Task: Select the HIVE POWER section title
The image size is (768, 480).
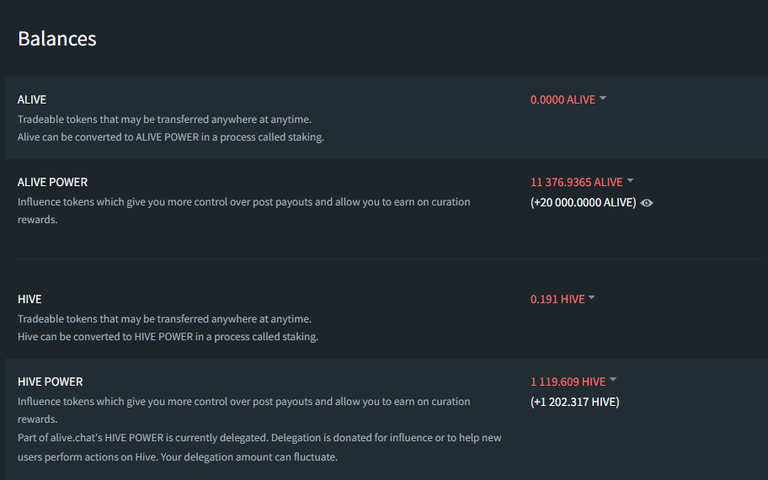Action: coord(50,382)
